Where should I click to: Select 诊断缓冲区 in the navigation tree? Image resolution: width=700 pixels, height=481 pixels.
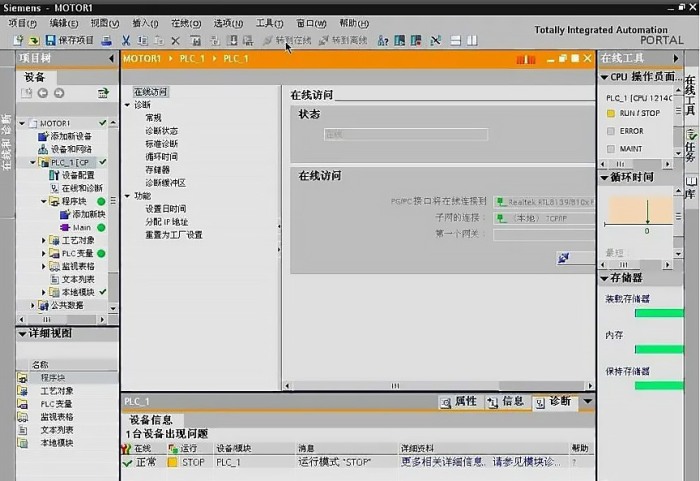(x=166, y=183)
